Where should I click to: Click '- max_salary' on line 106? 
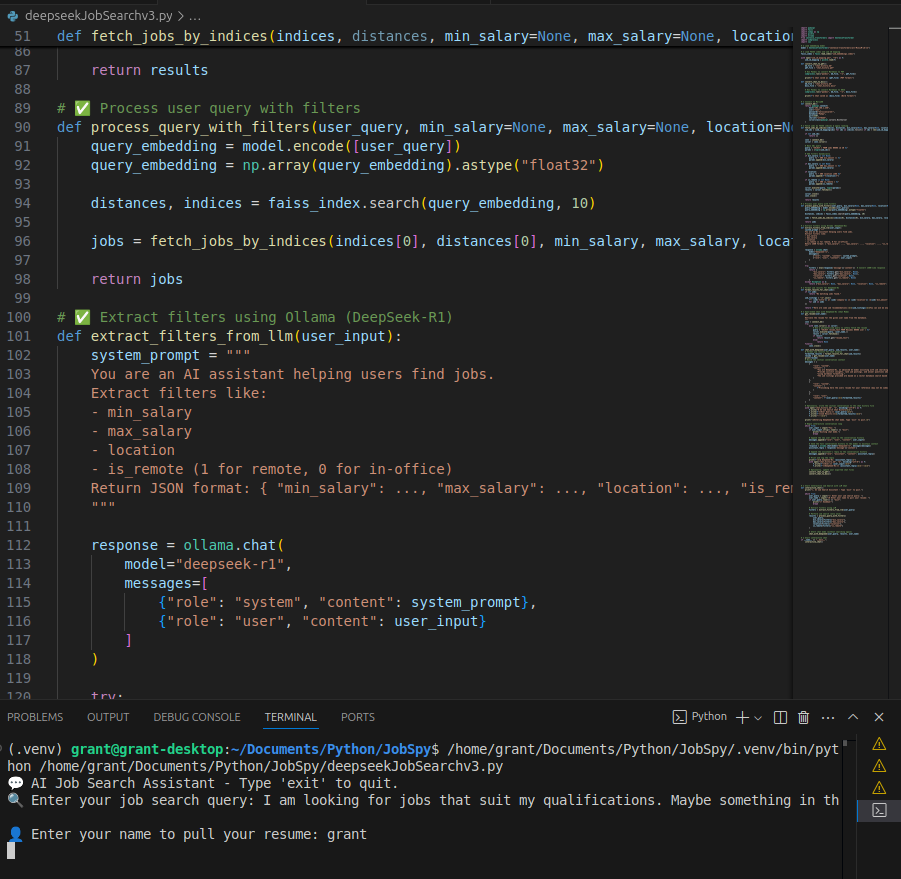coord(141,431)
